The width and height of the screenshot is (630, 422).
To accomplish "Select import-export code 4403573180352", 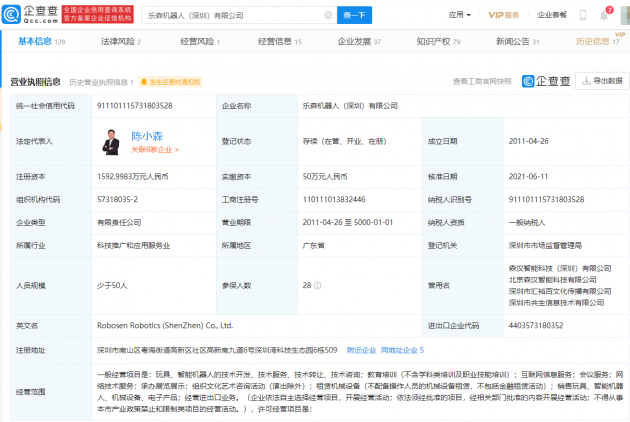I will click(536, 326).
